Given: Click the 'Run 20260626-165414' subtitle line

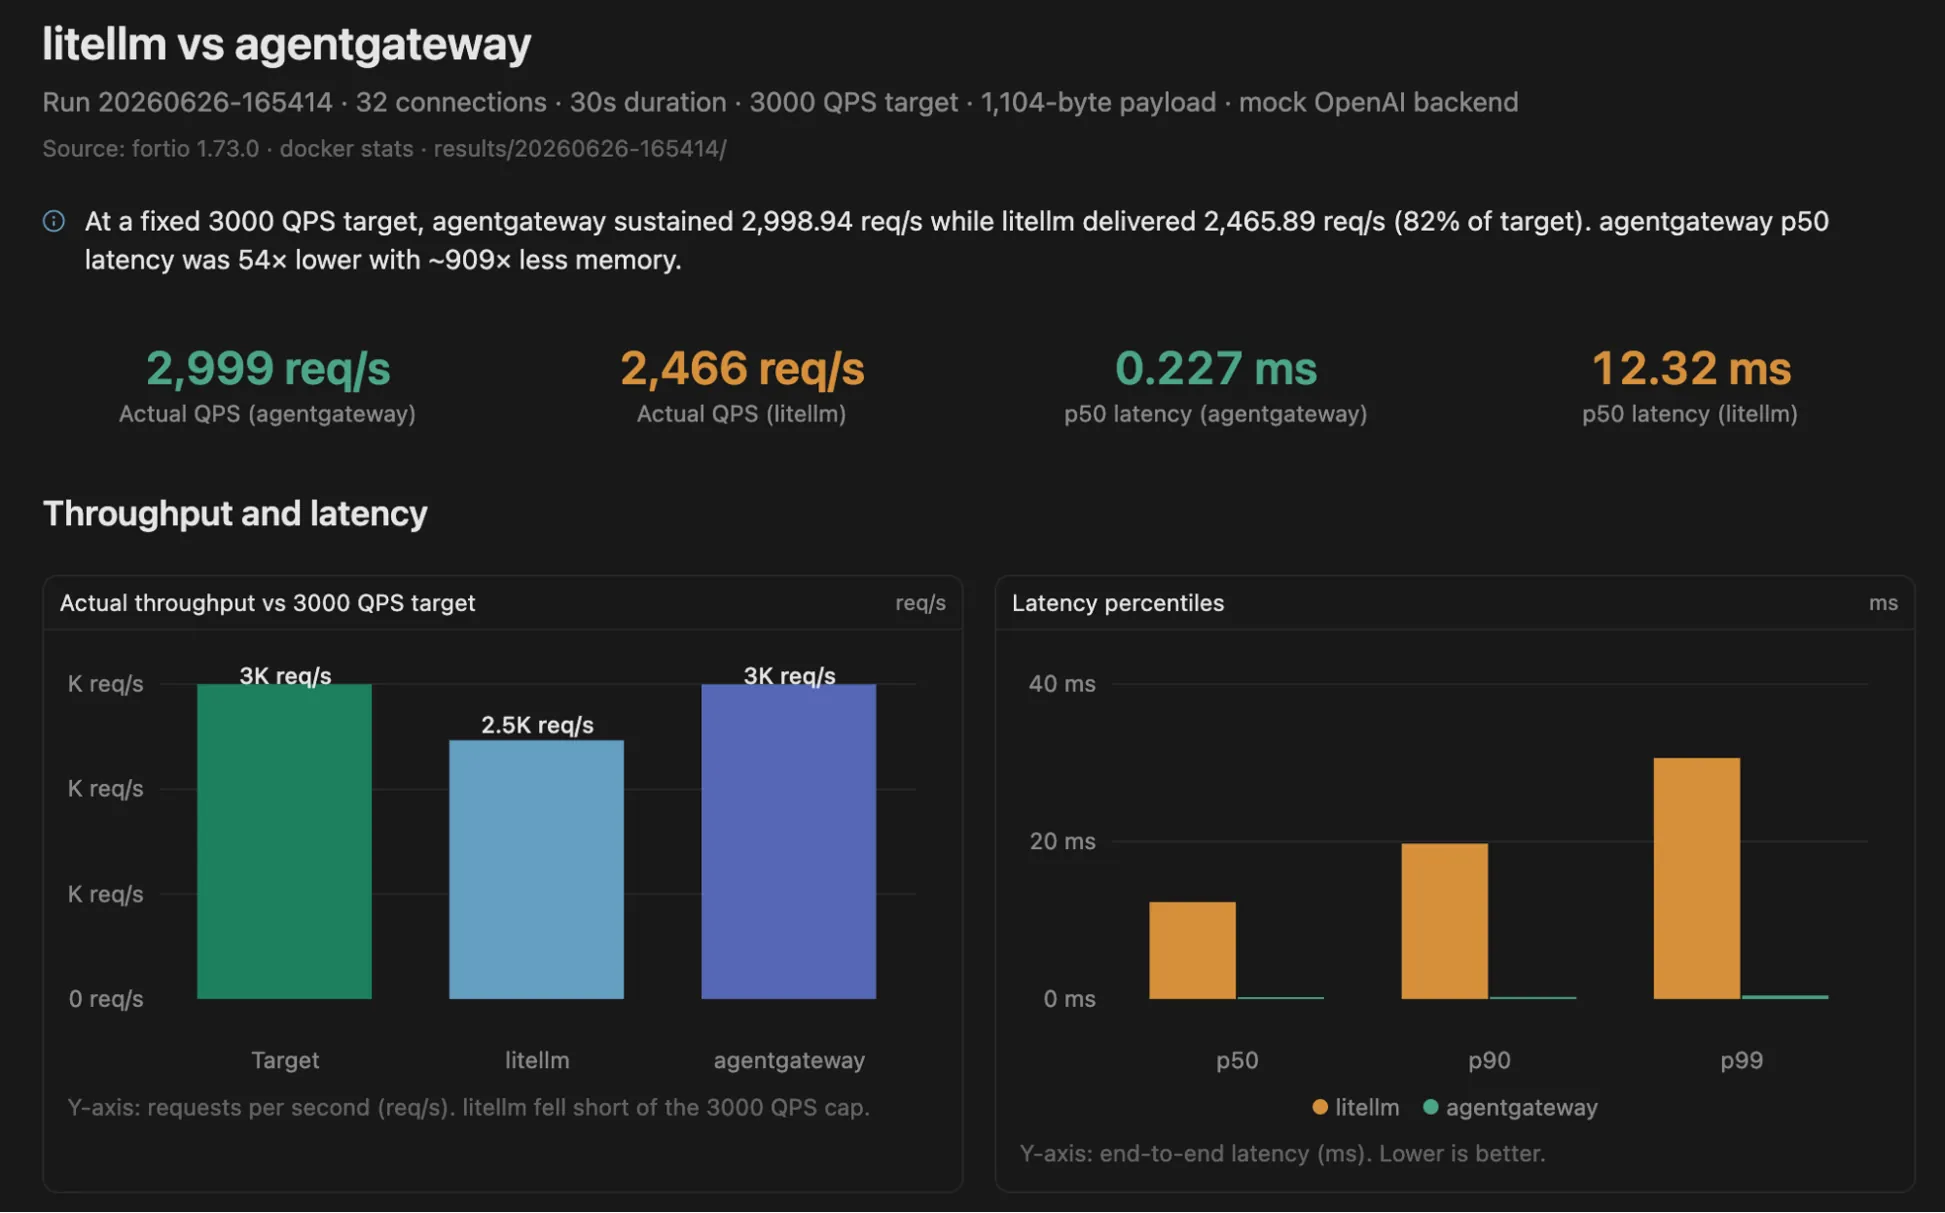Looking at the screenshot, I should [780, 102].
